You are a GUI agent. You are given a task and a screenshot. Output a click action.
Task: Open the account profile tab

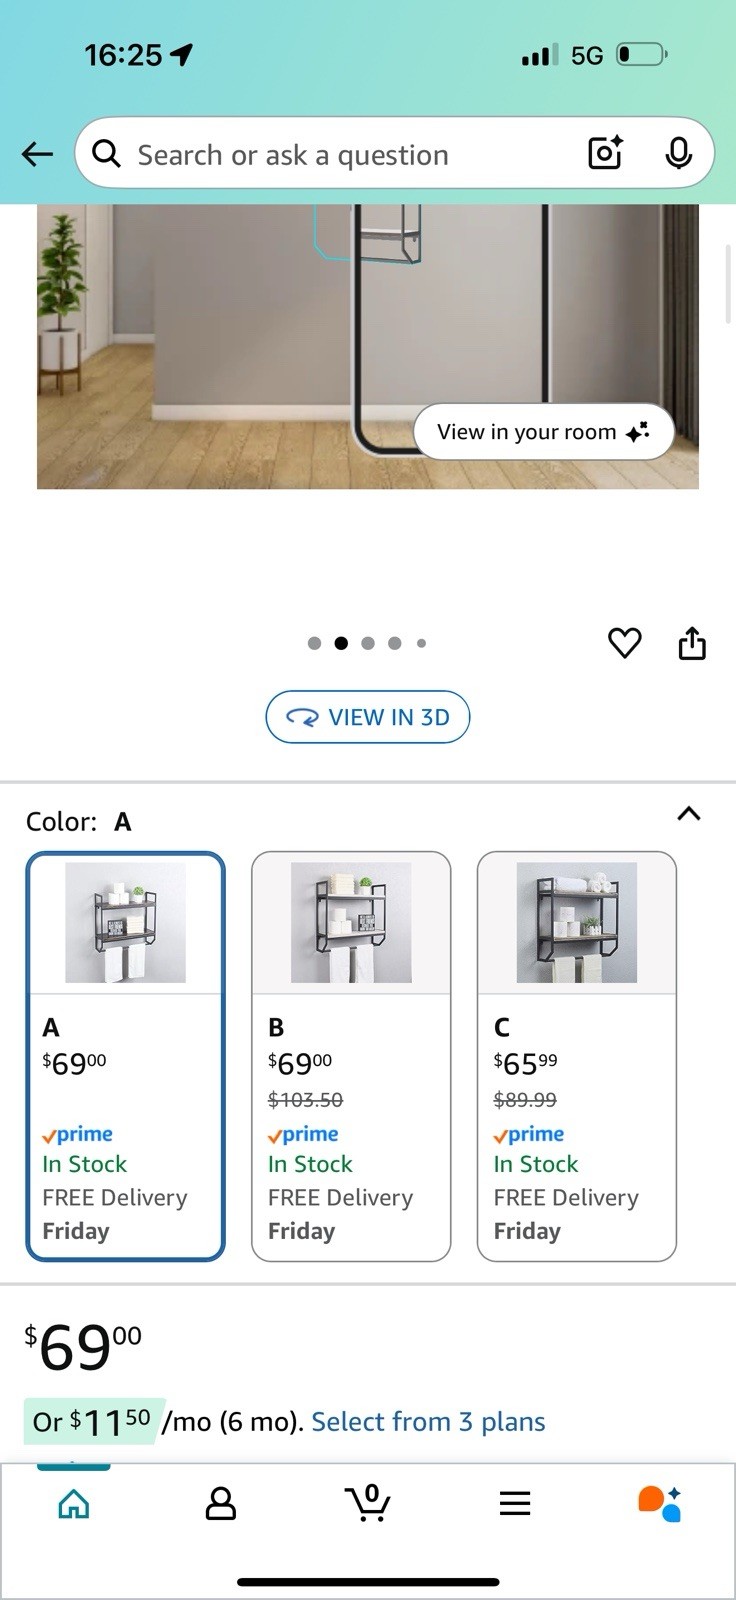pos(220,1503)
